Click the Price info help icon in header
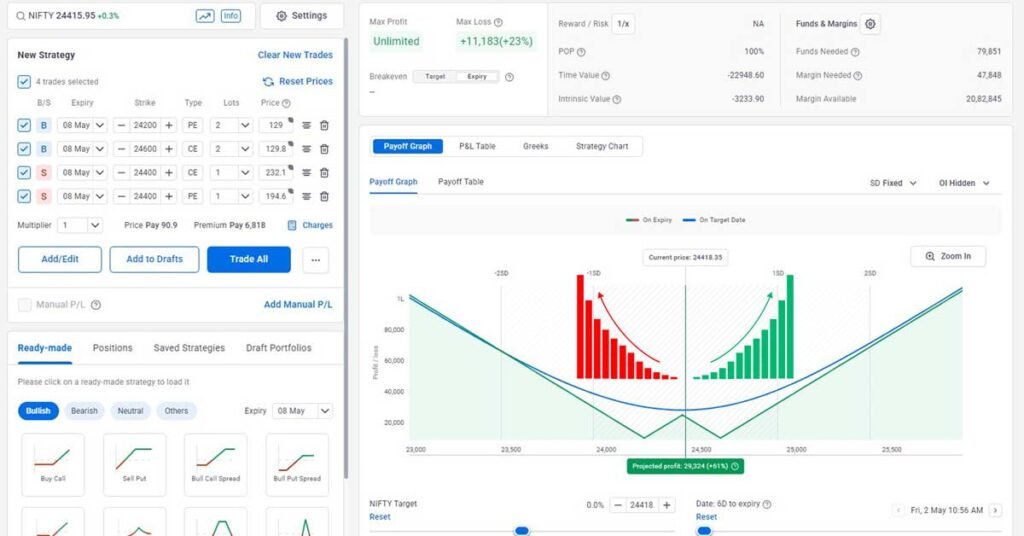This screenshot has width=1024, height=536. 286,103
